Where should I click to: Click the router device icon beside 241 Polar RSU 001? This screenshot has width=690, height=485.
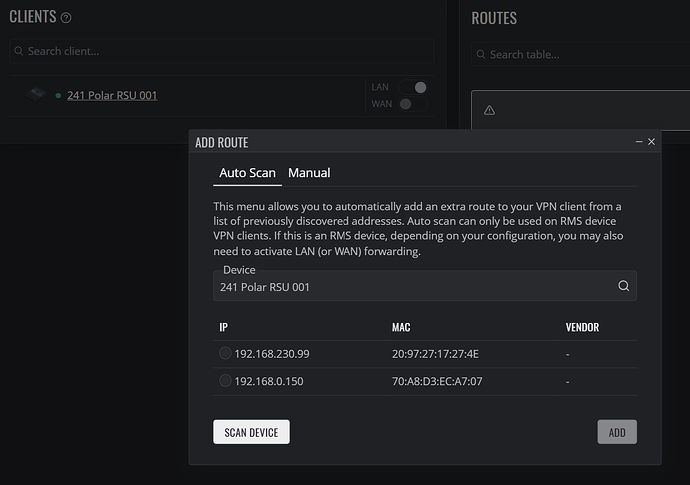click(x=36, y=94)
